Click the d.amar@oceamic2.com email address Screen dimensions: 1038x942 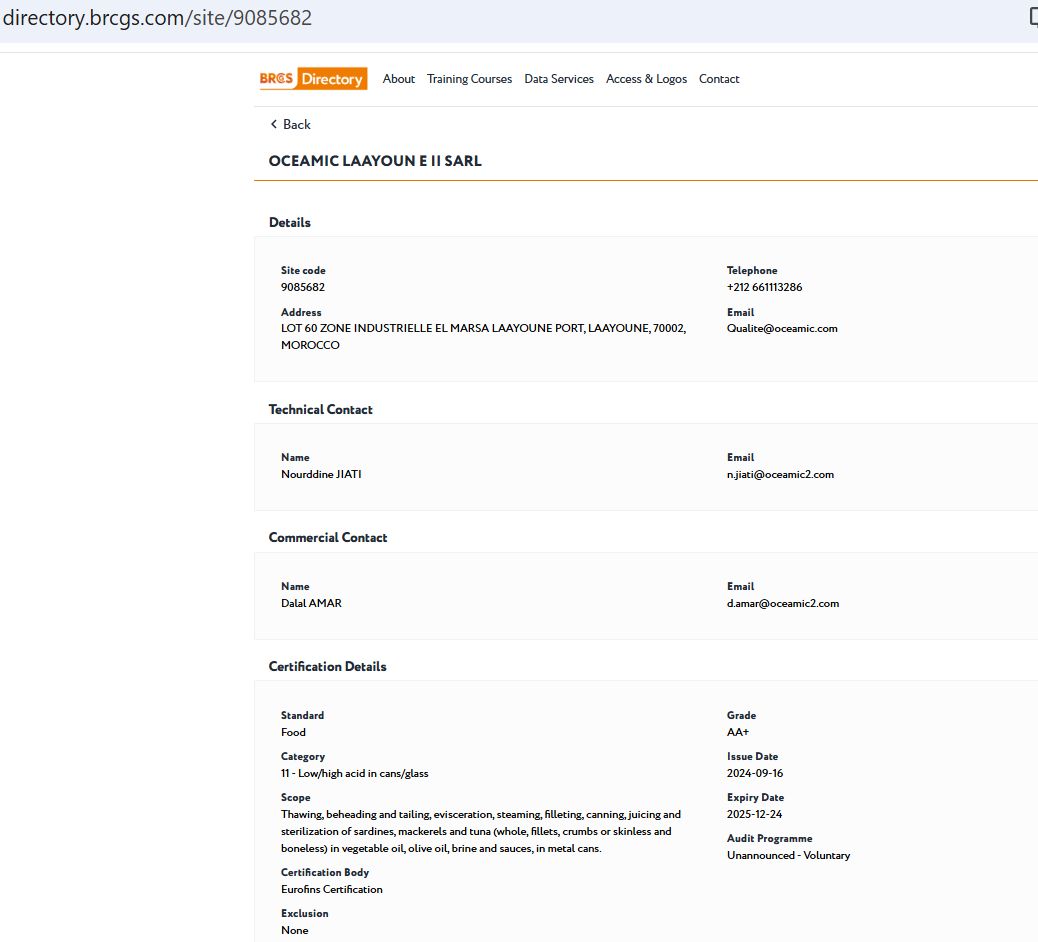click(x=782, y=604)
